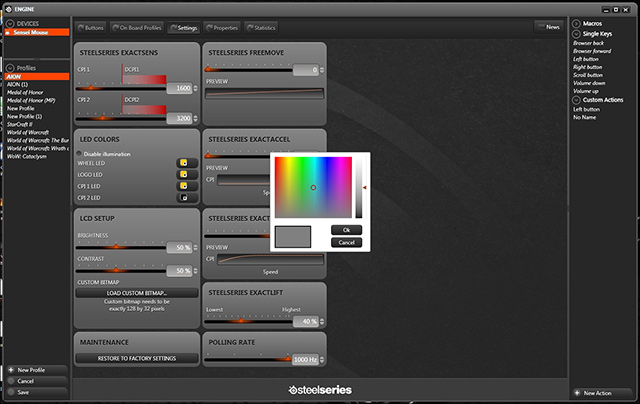The width and height of the screenshot is (640, 404).
Task: Toggle Disable illumination checkbox
Action: tap(79, 154)
